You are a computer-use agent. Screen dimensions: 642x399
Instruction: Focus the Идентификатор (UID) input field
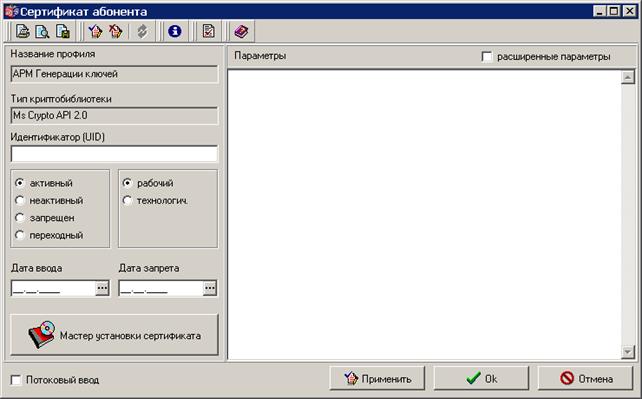coord(114,154)
